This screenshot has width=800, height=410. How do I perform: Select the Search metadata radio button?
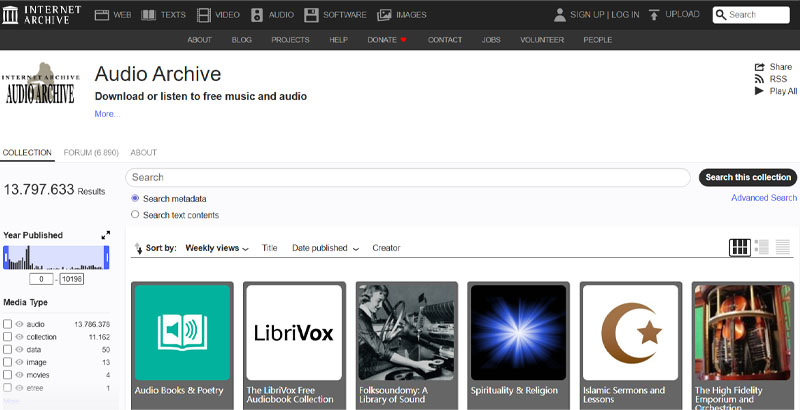click(135, 198)
